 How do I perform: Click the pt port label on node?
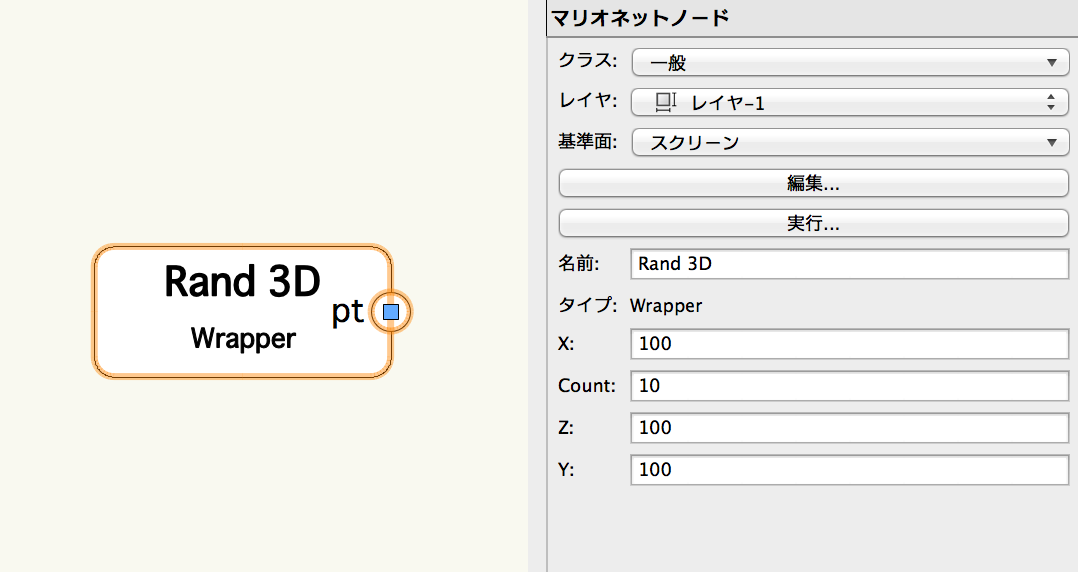coord(347,313)
